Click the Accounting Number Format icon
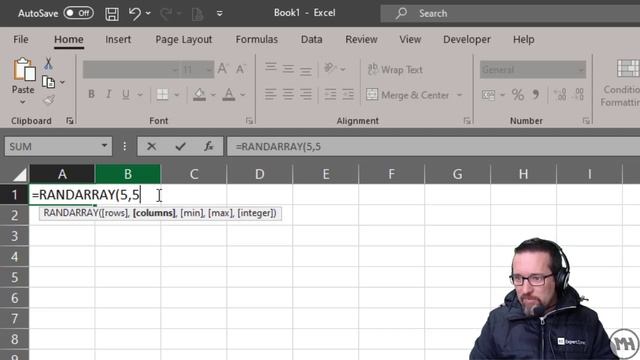 point(488,95)
